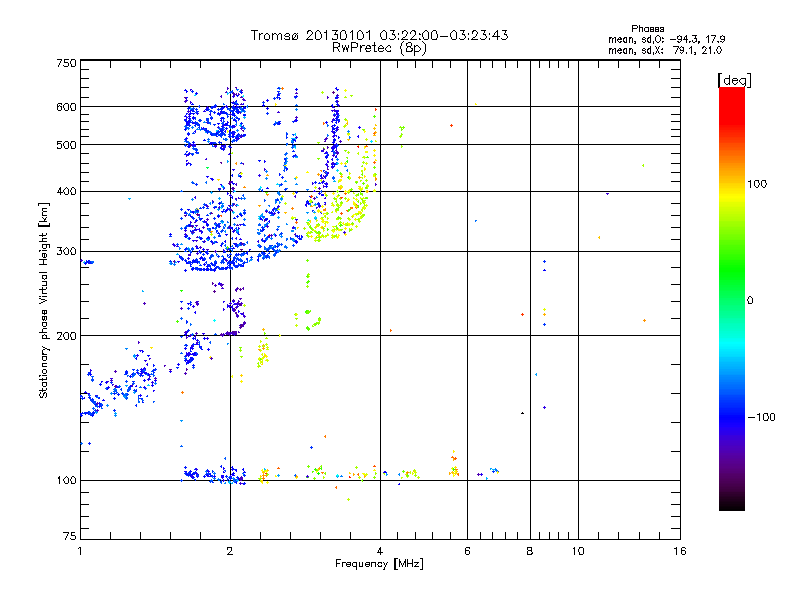Screen dimensions: 800x600
Task: Click the y-axis tick value '500'
Action: point(66,145)
